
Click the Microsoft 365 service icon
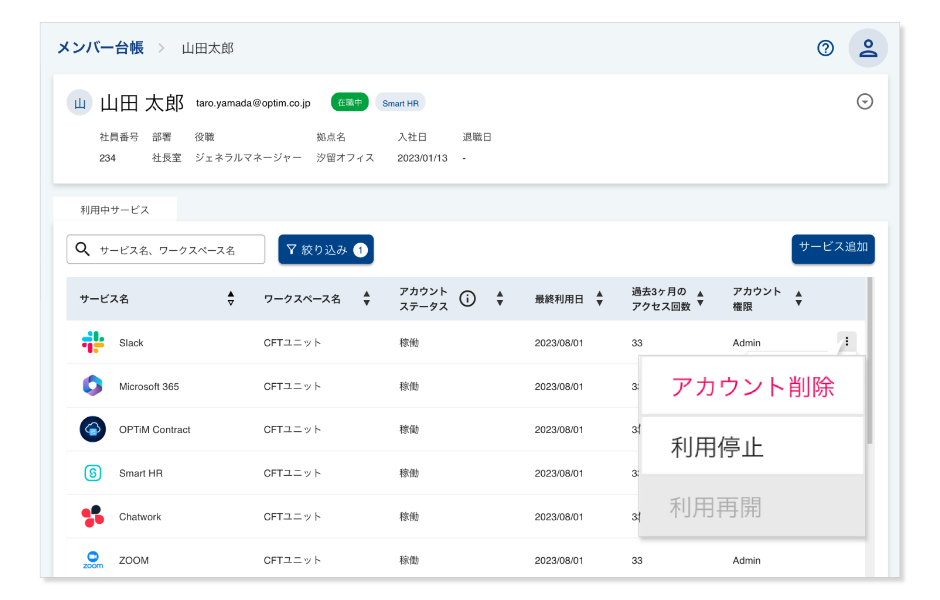(x=91, y=386)
